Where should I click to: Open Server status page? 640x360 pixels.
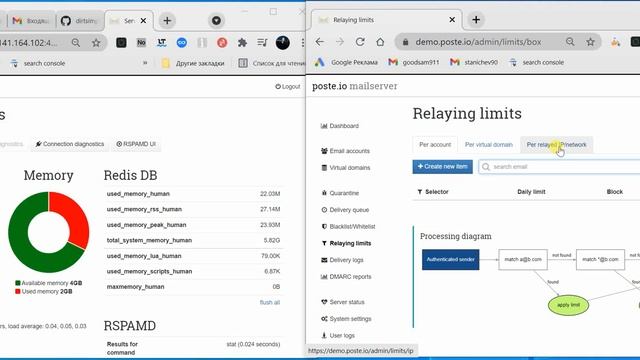pos(342,302)
